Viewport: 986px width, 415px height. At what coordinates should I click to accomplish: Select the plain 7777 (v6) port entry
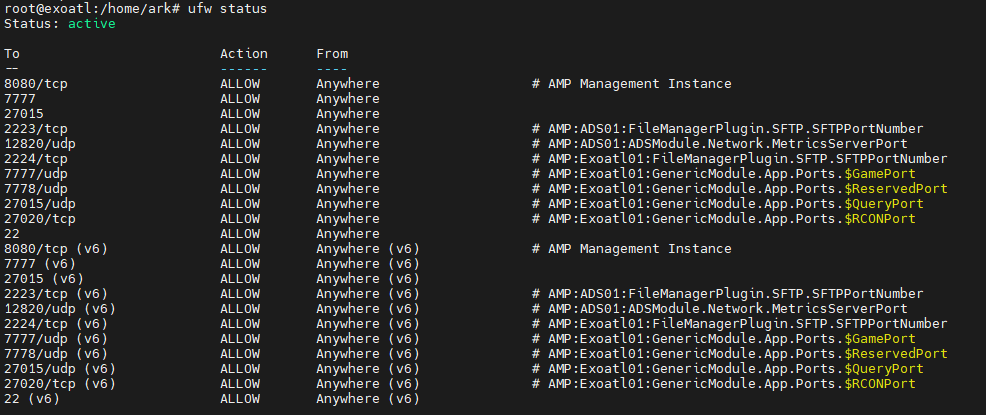40,263
